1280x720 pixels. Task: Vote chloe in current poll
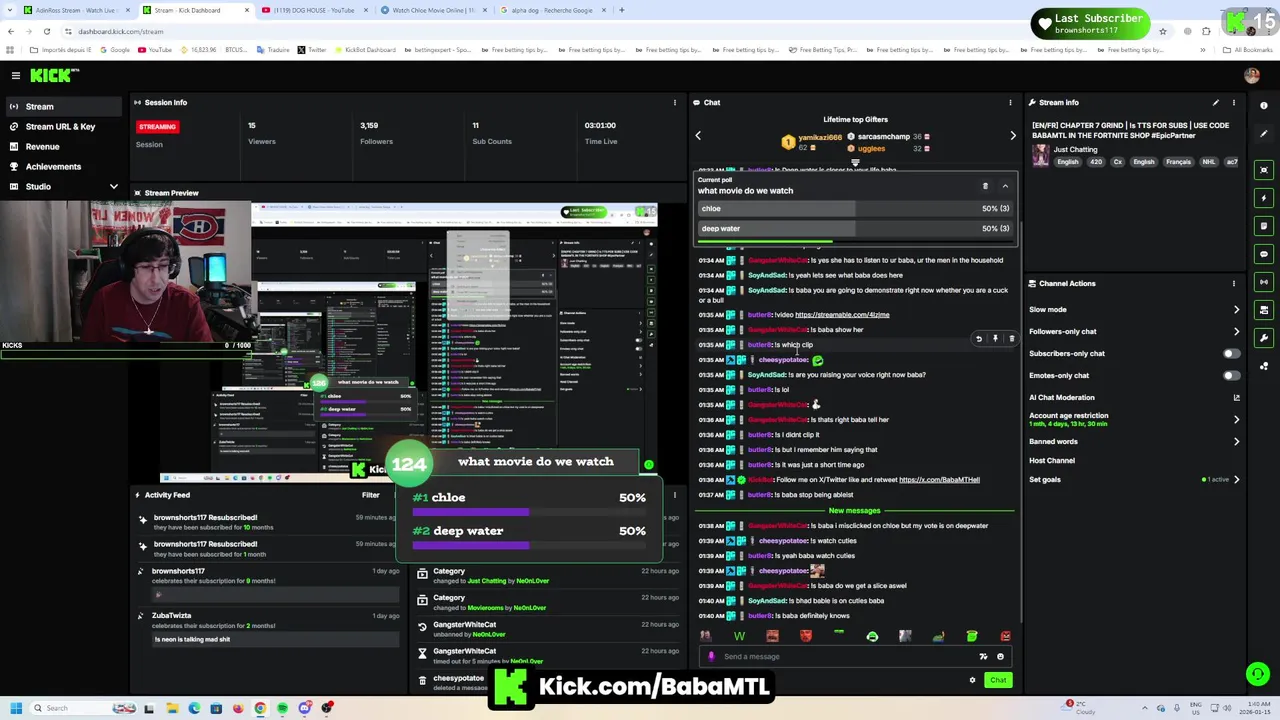tap(855, 209)
